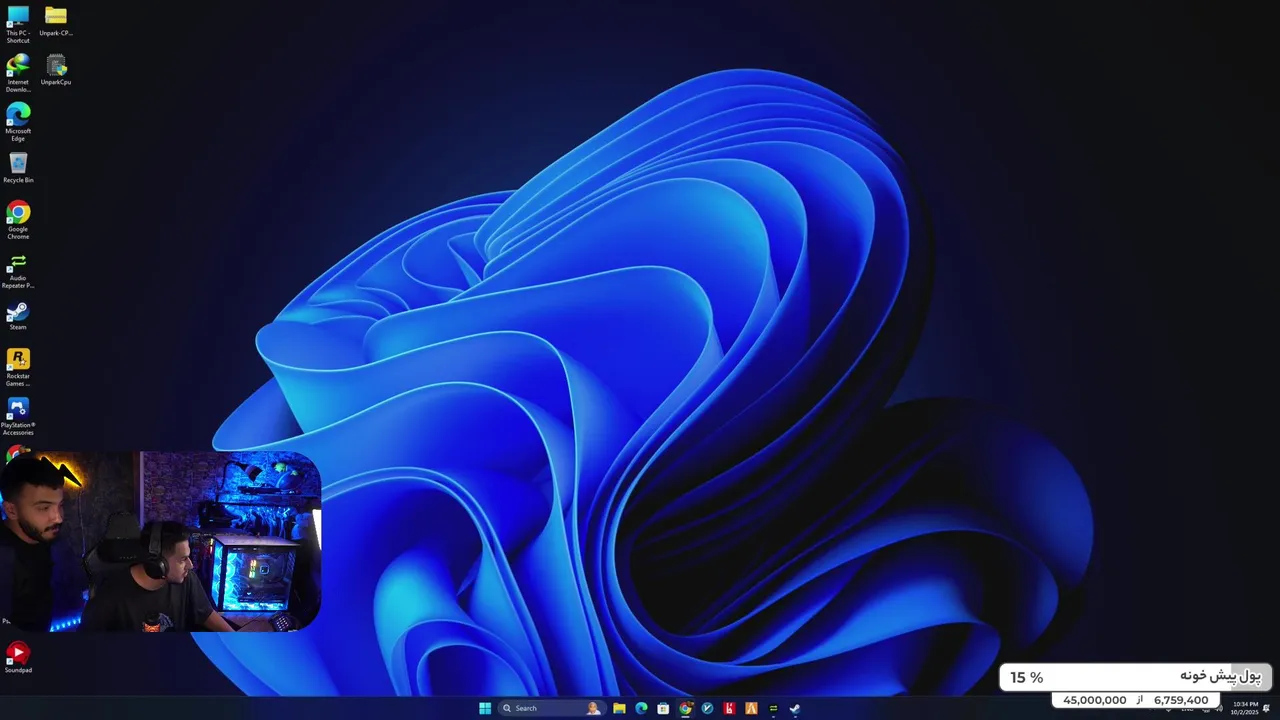Click the taskbar Search box
The height and width of the screenshot is (720, 1280).
click(550, 708)
